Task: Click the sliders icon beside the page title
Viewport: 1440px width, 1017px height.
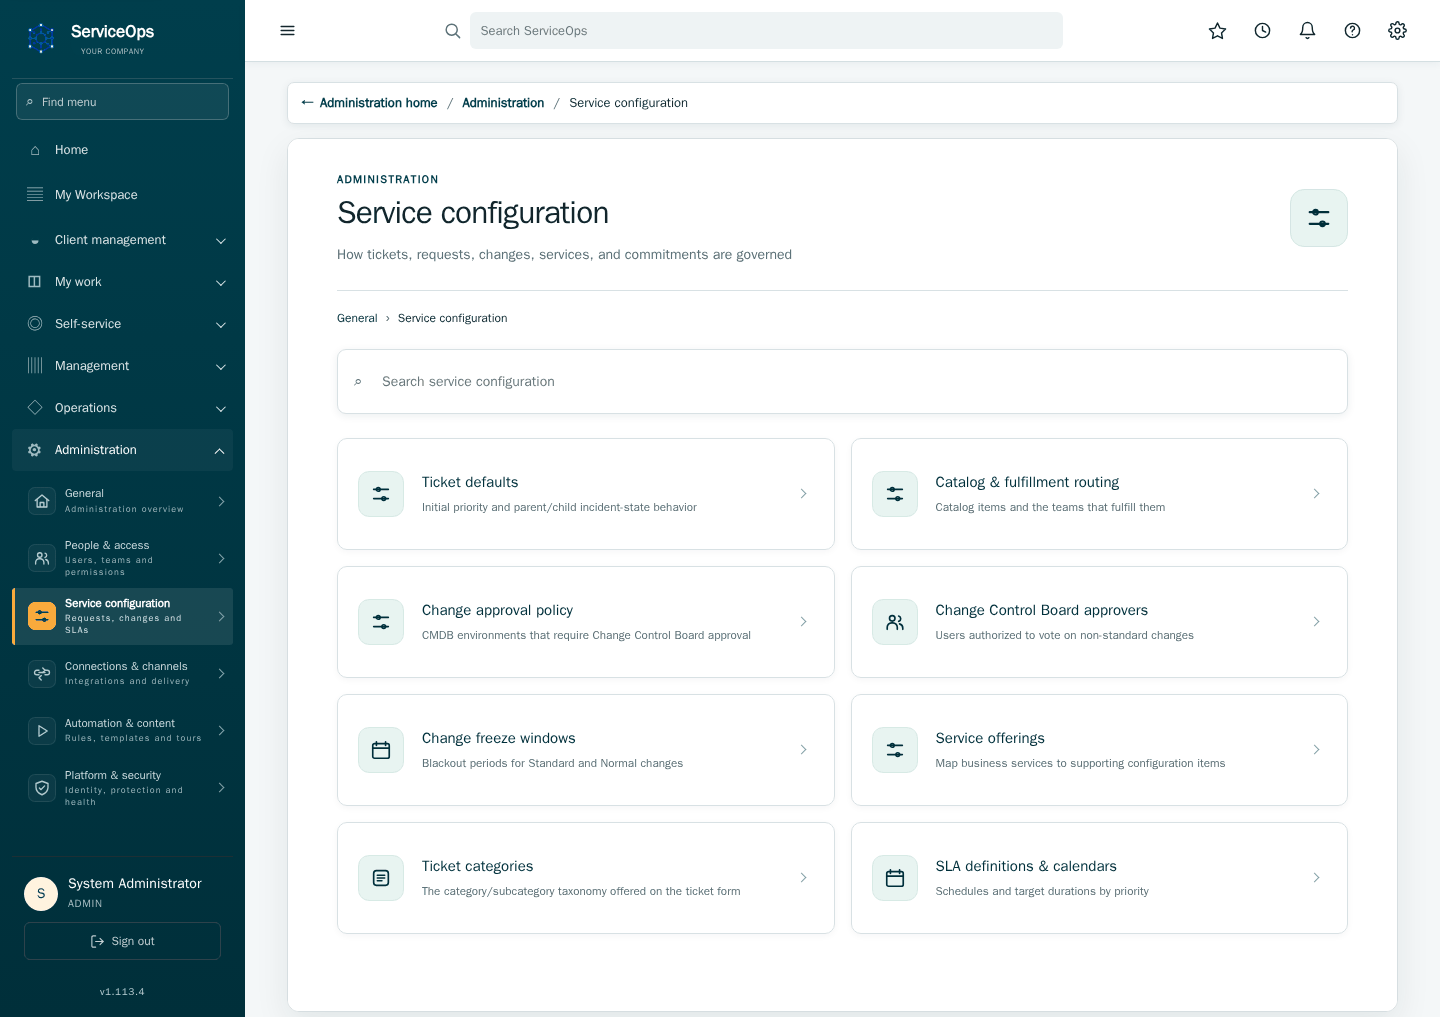Action: click(1319, 218)
